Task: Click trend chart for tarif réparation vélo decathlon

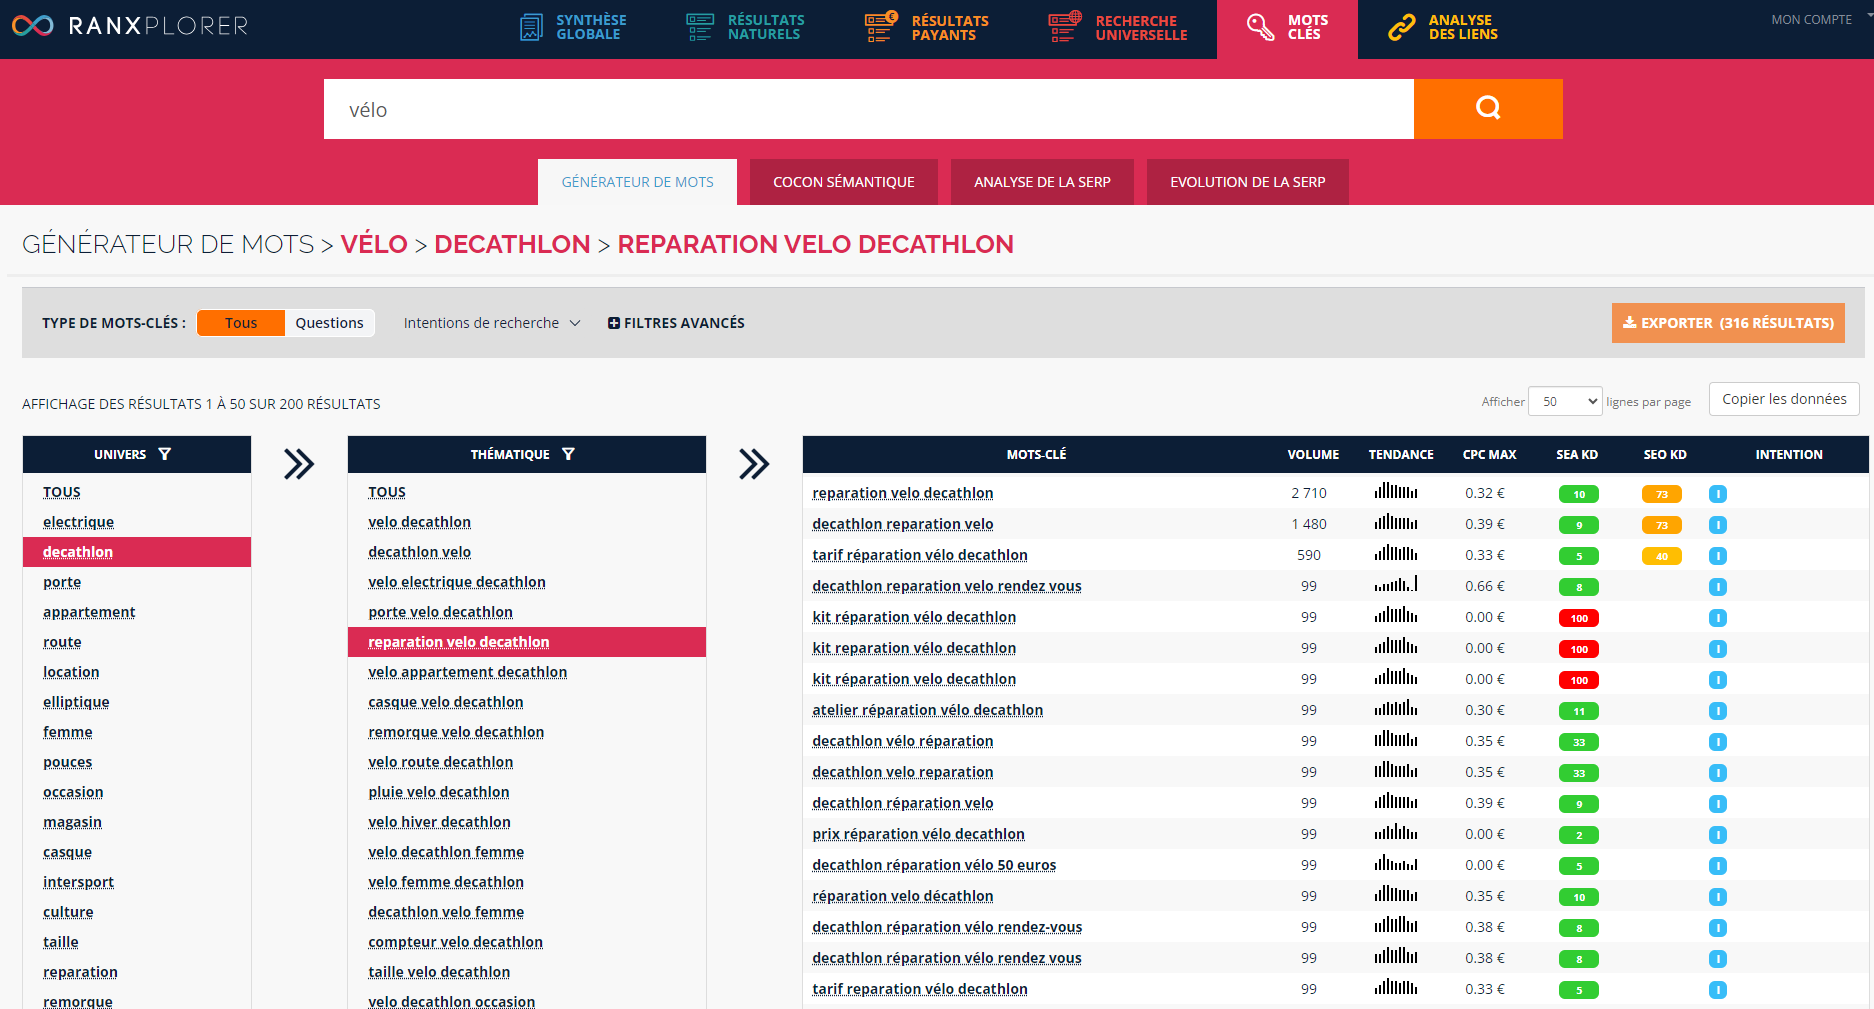Action: [1396, 553]
